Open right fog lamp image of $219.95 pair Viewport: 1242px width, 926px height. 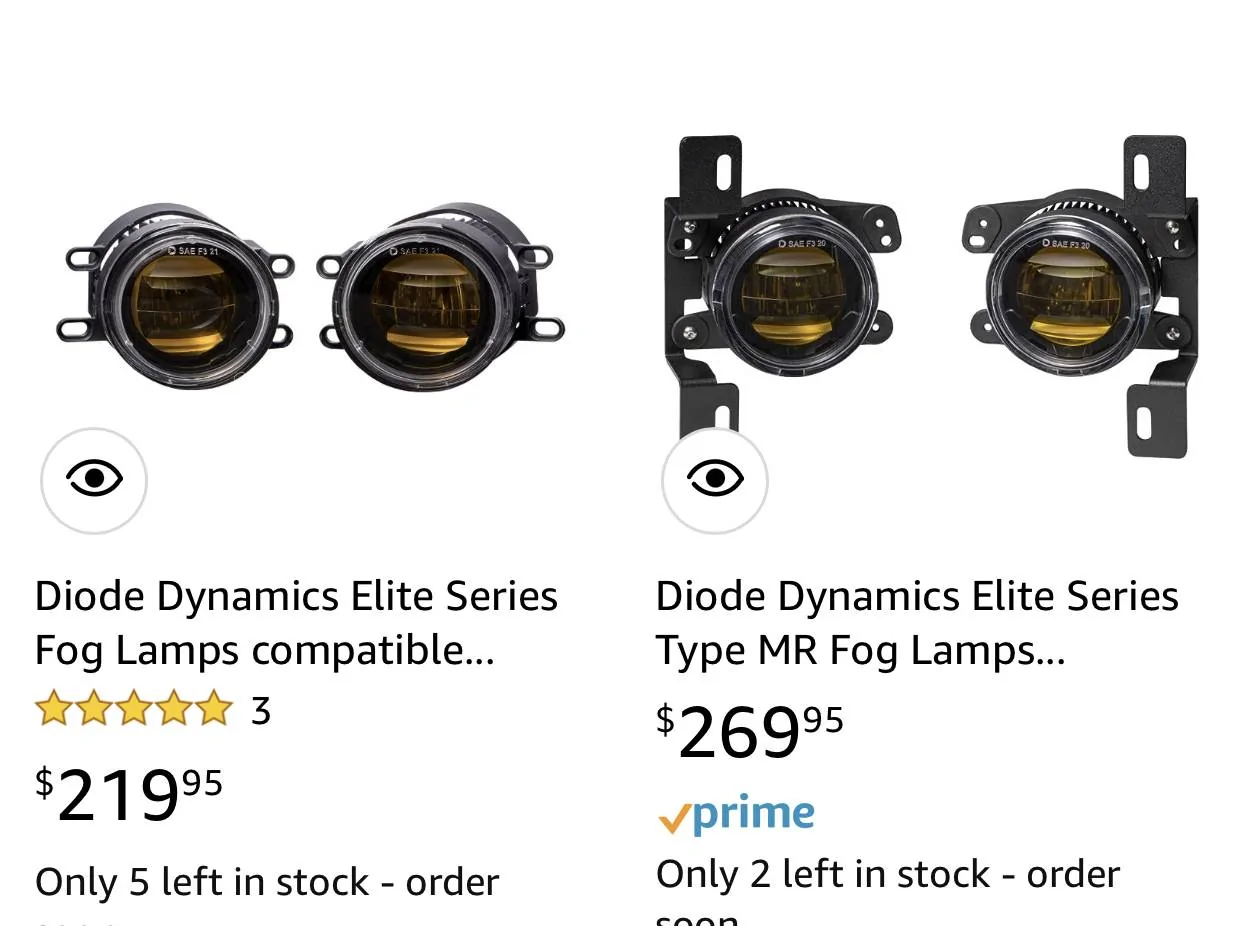click(441, 296)
